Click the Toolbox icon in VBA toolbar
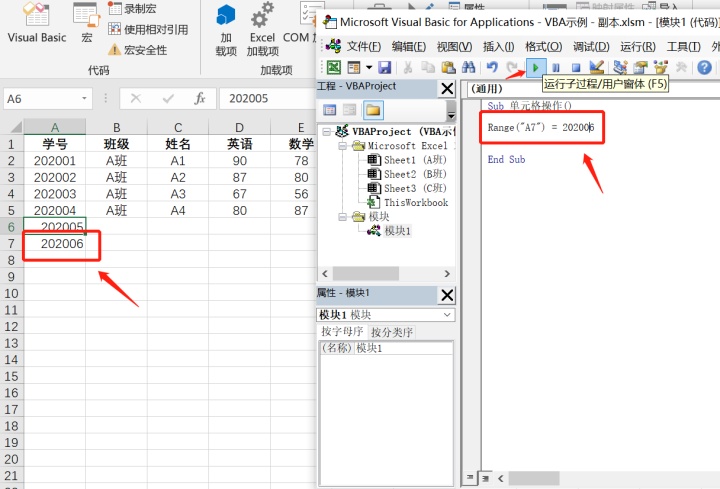The width and height of the screenshot is (720, 489). [681, 68]
